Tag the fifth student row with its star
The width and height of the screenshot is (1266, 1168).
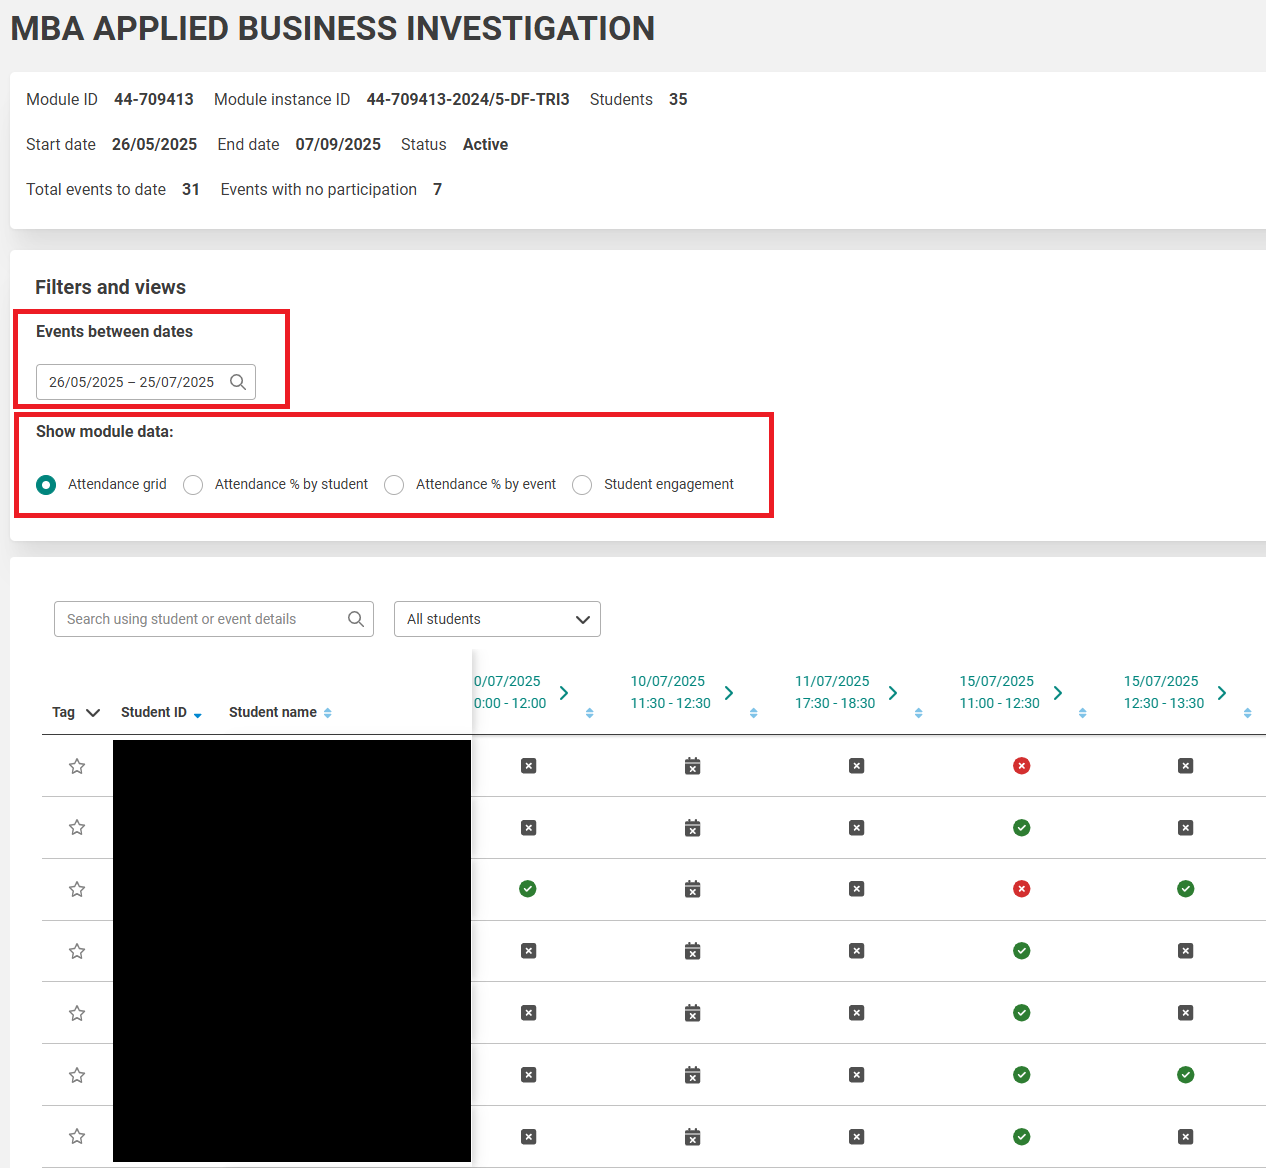point(77,1013)
